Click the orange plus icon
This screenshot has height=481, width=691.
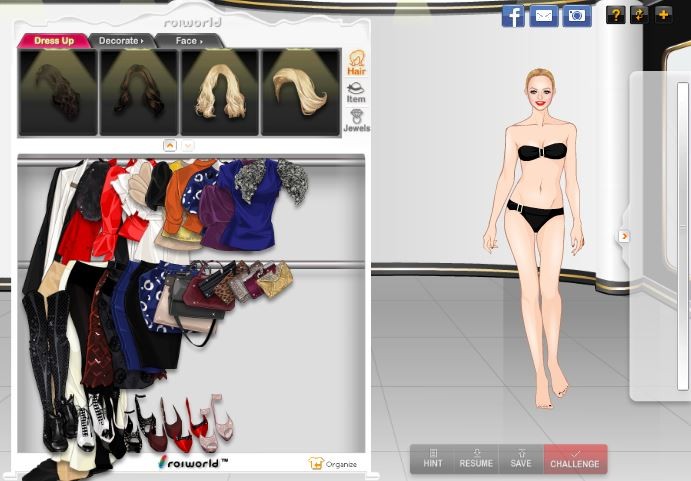(663, 15)
